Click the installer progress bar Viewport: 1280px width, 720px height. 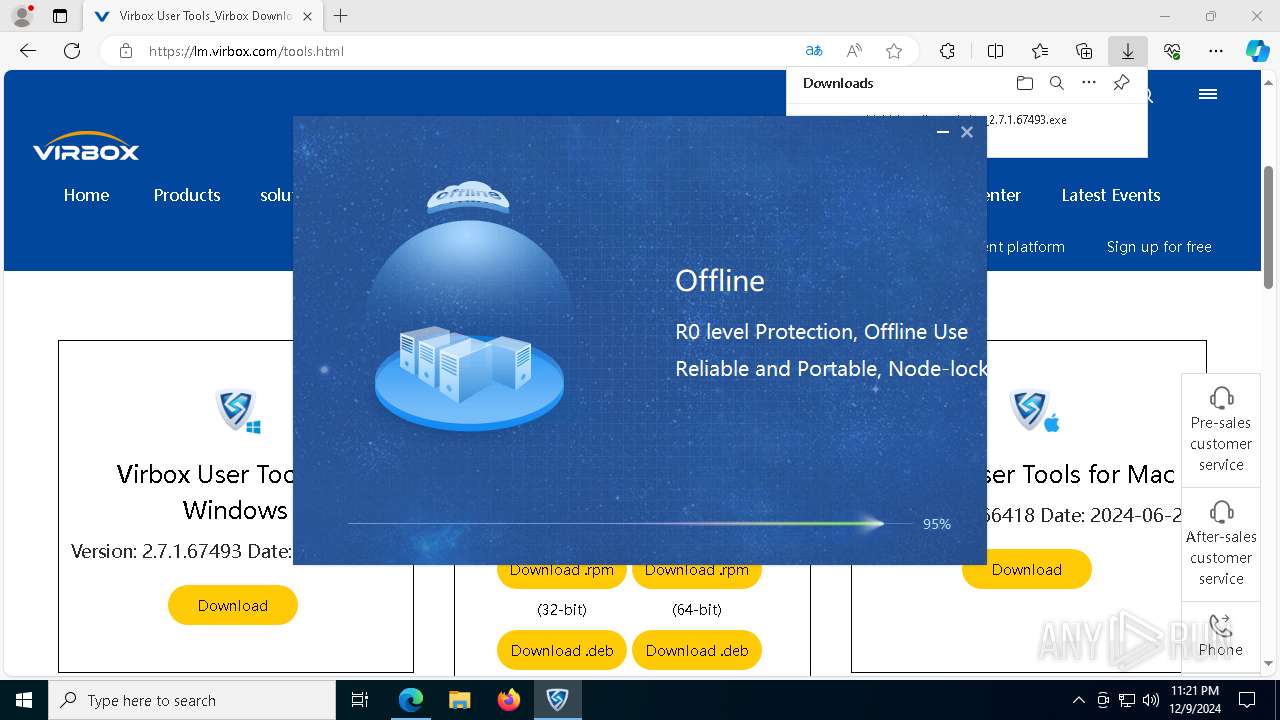click(x=630, y=523)
